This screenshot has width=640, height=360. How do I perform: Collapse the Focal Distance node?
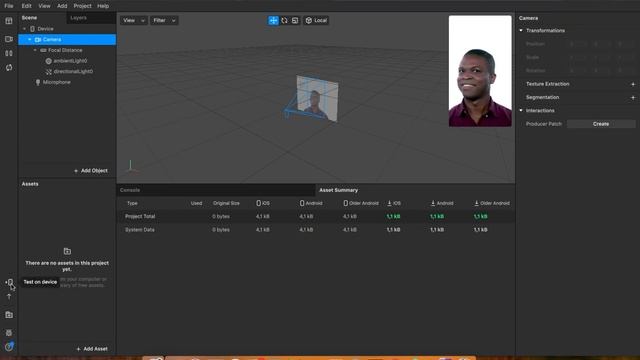coord(35,50)
